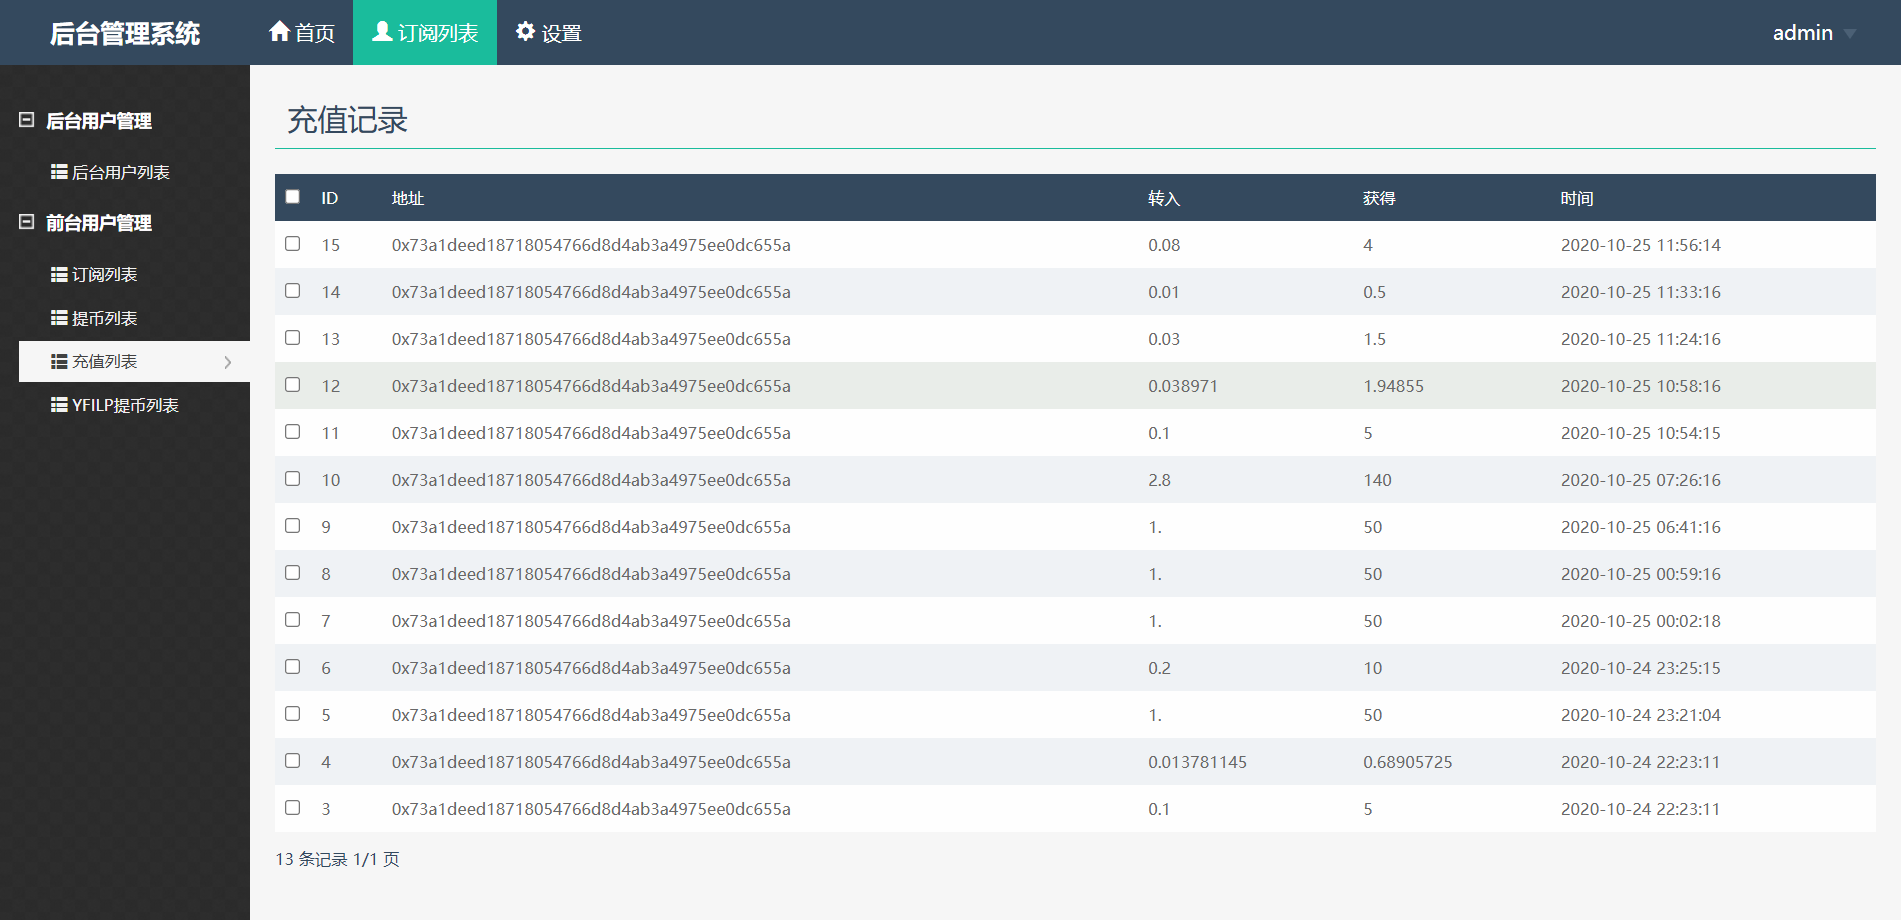Click the user icon beside 订阅列表 tab
The image size is (1901, 920).
pyautogui.click(x=382, y=32)
